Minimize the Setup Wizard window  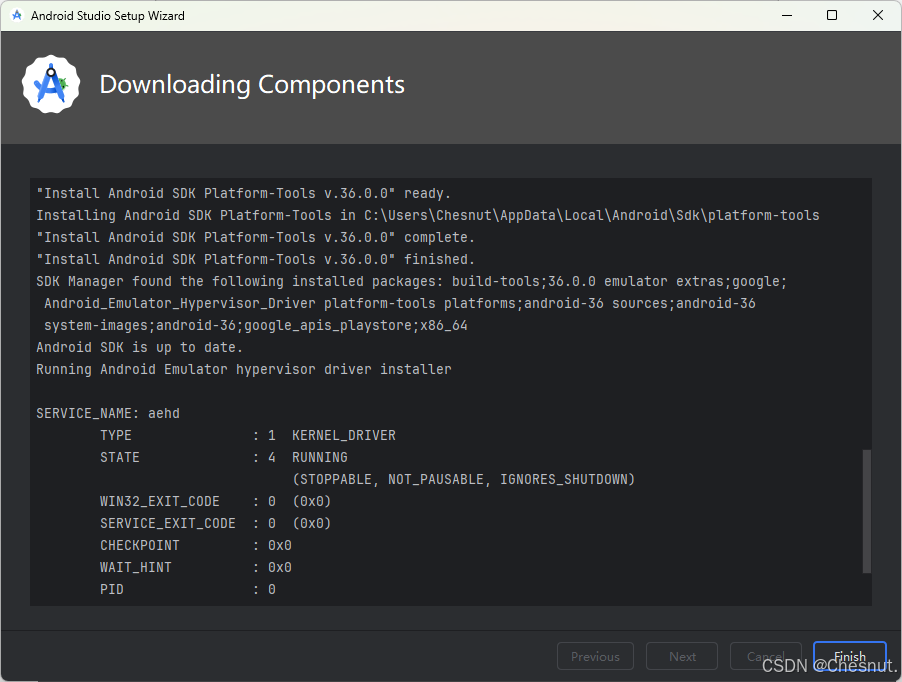click(787, 16)
